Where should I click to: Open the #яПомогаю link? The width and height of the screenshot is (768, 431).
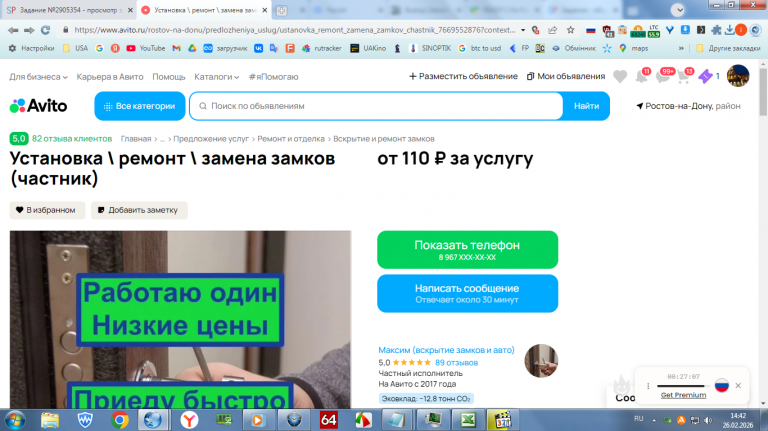pos(273,77)
